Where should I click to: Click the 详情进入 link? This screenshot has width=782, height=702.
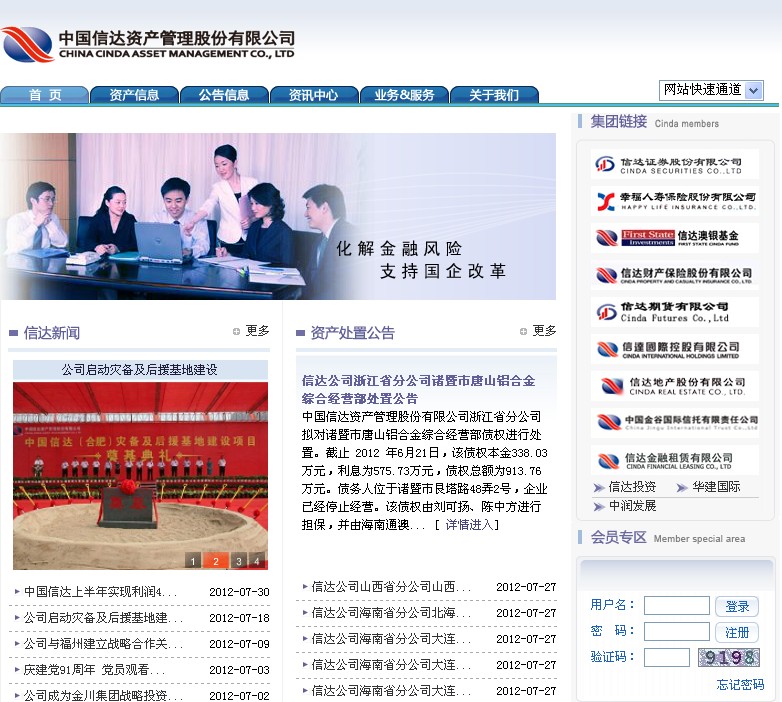click(469, 525)
